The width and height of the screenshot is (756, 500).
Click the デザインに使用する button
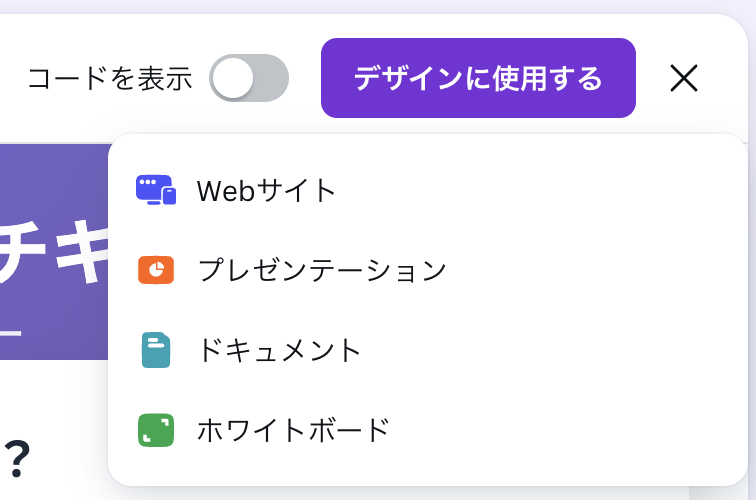click(x=478, y=78)
